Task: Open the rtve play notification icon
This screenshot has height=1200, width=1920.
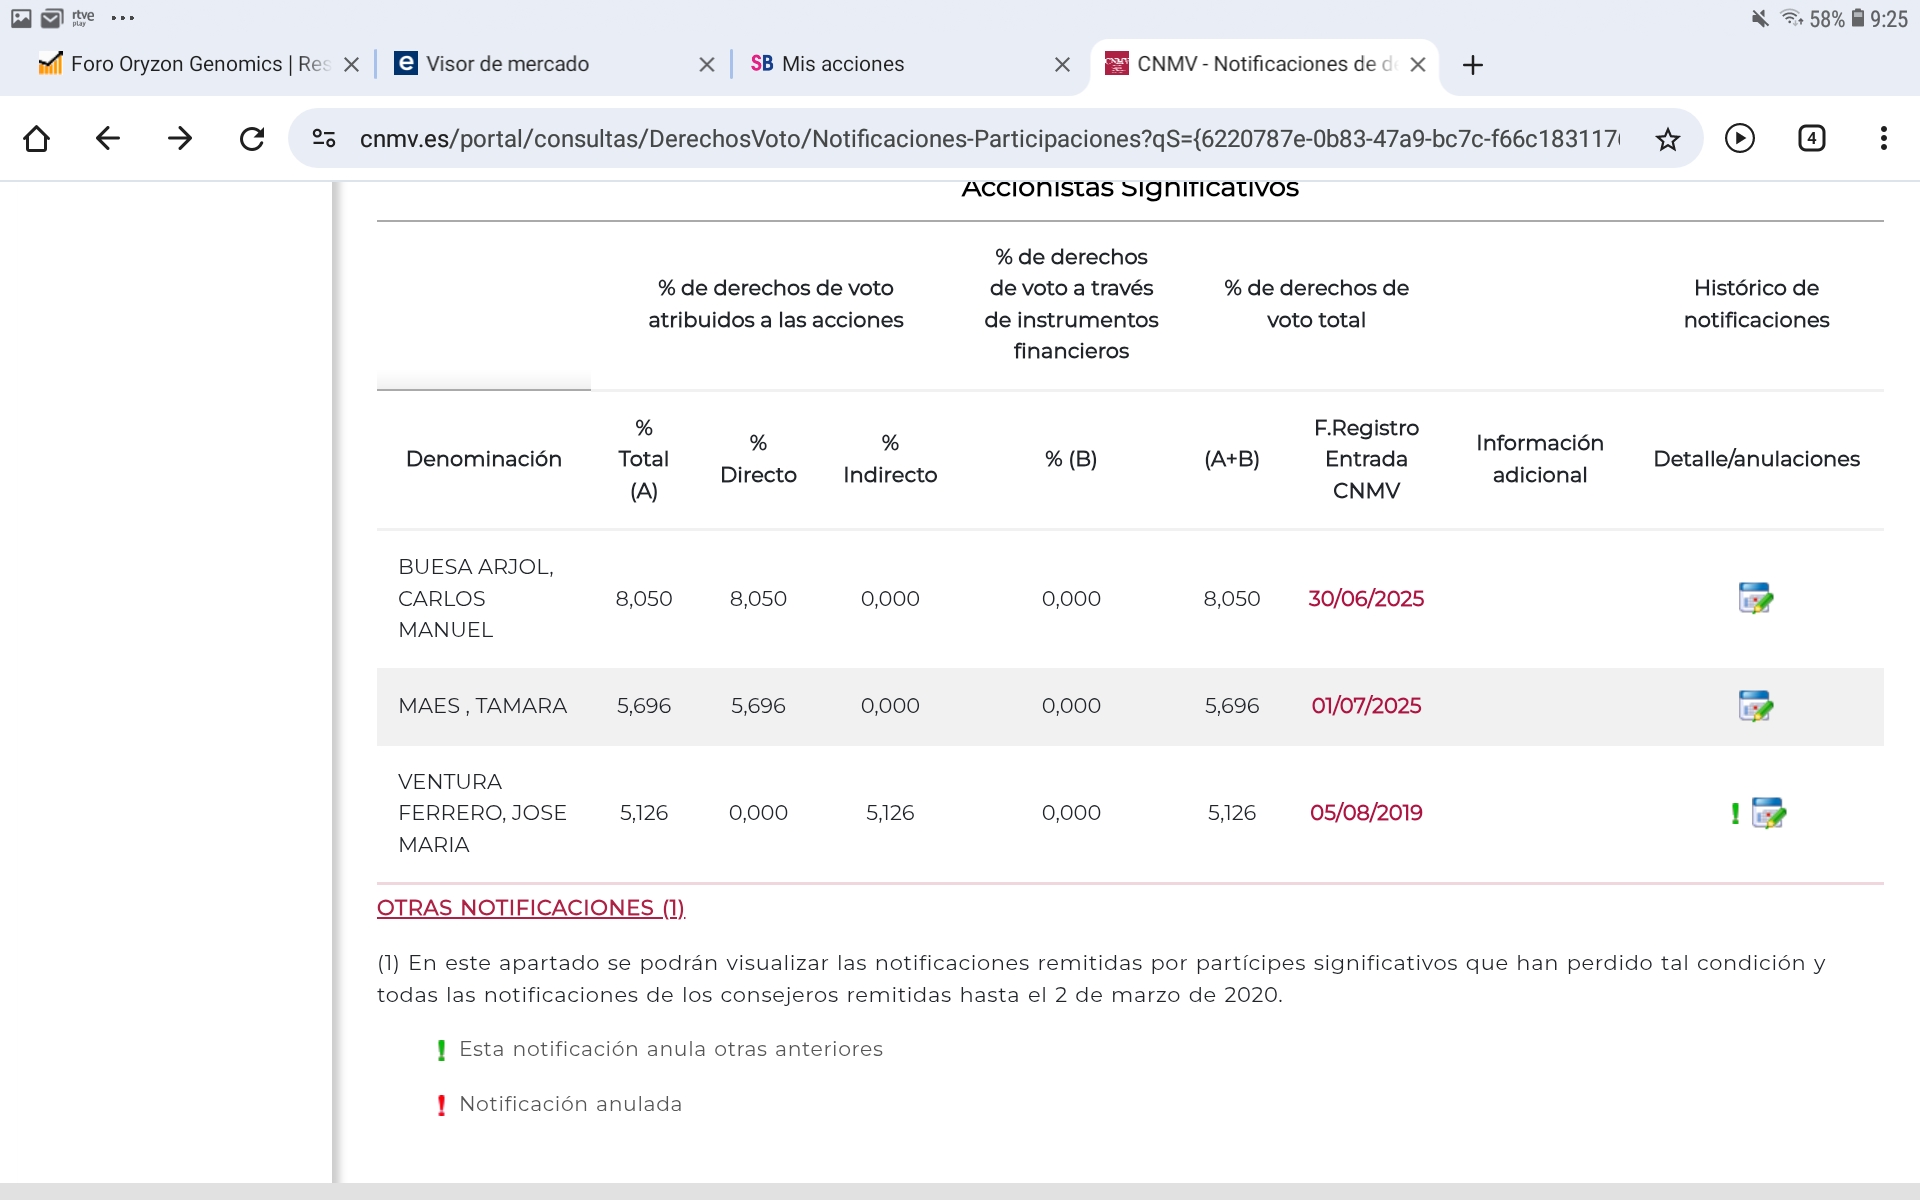Action: (x=83, y=18)
